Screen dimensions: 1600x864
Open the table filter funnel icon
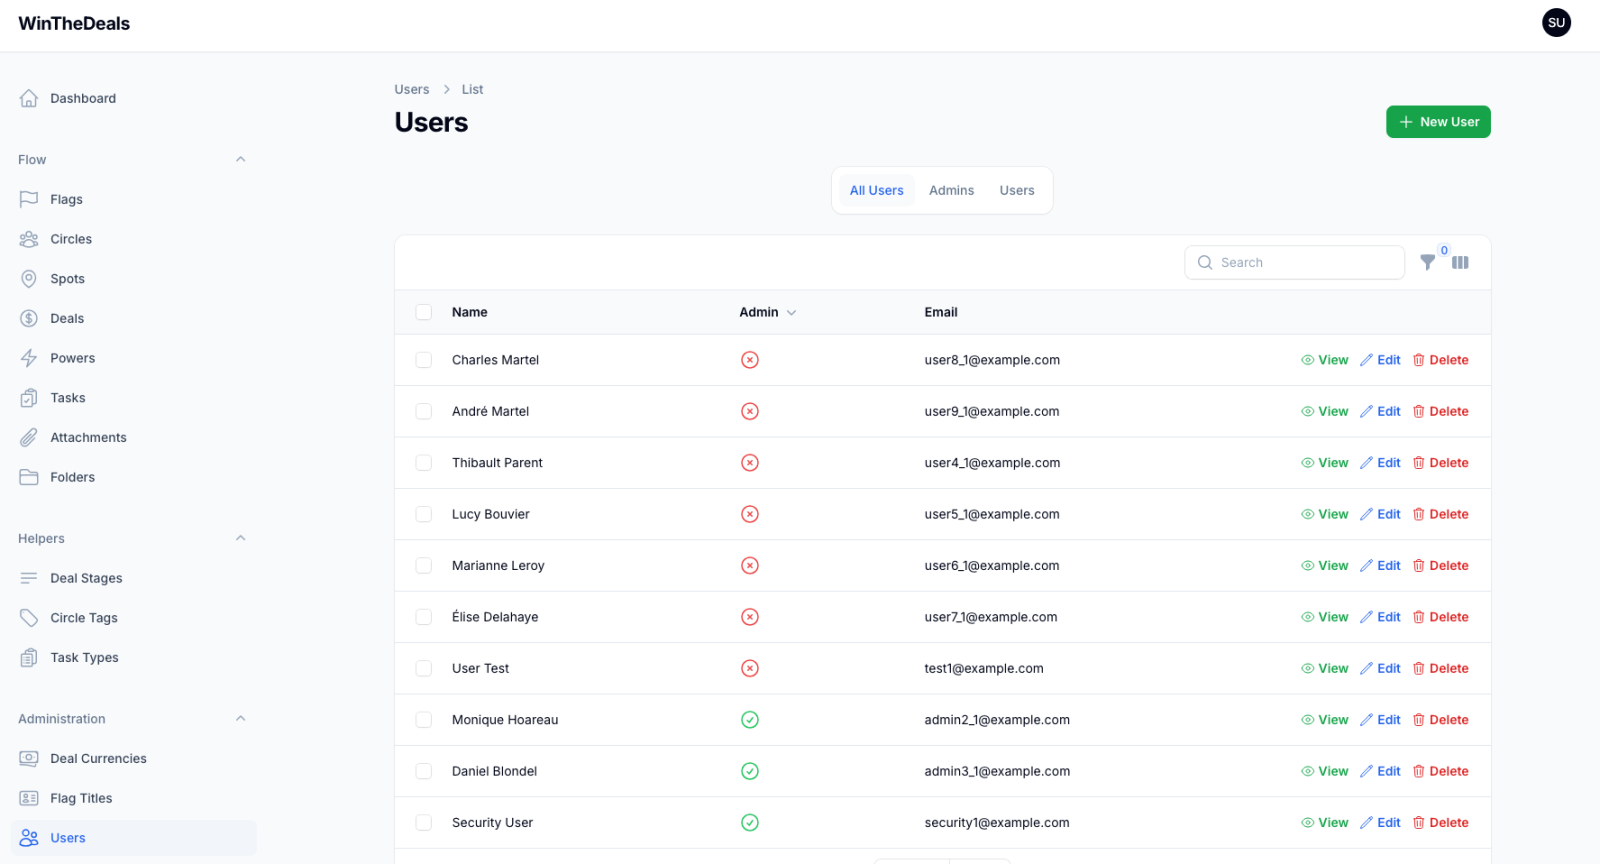tap(1427, 263)
